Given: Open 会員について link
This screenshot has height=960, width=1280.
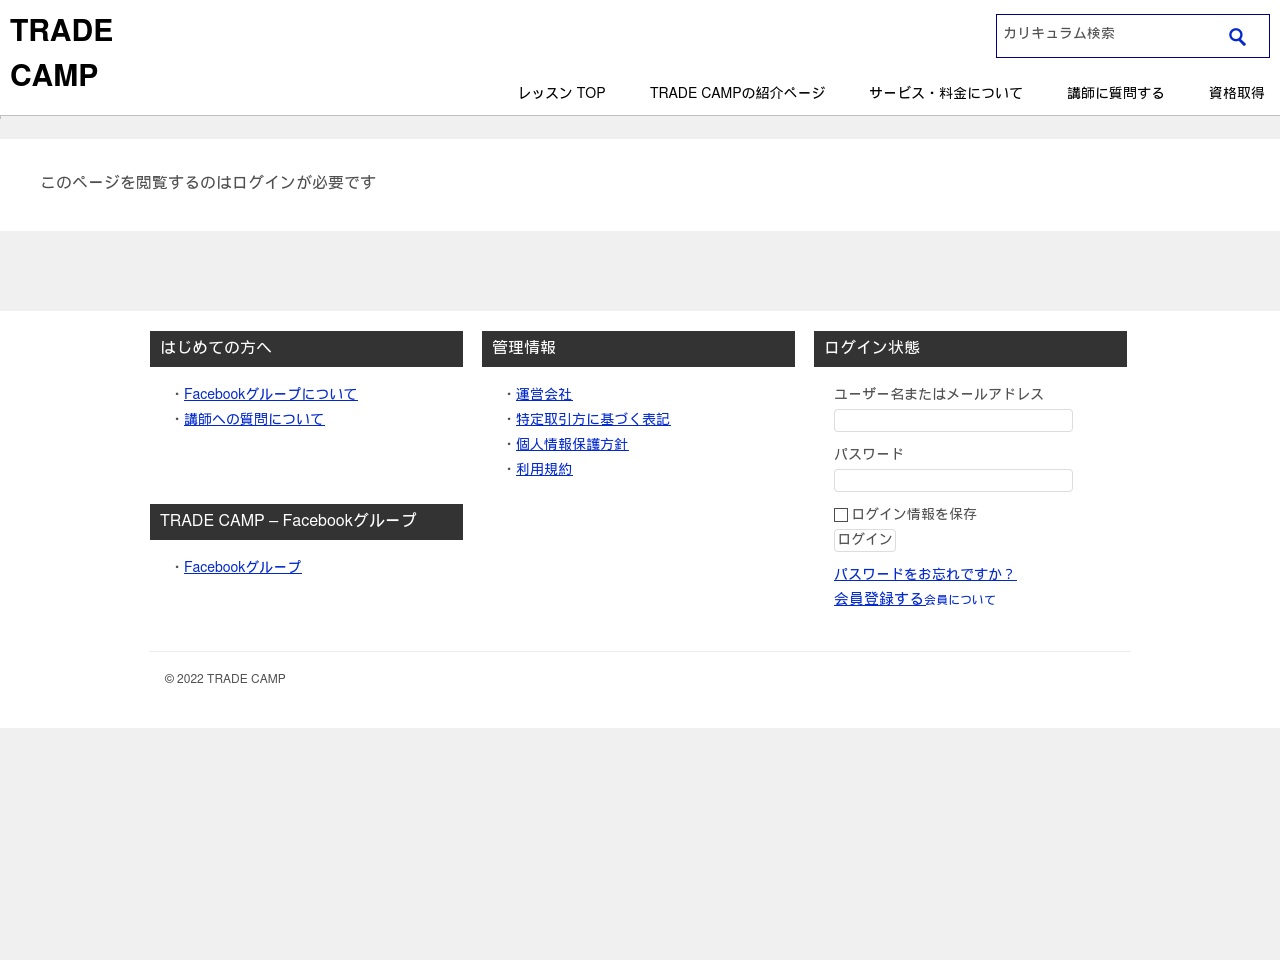Looking at the screenshot, I should click(x=960, y=600).
